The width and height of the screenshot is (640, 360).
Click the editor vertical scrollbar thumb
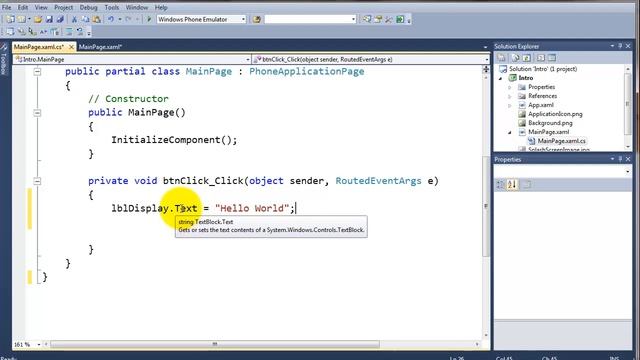point(486,206)
